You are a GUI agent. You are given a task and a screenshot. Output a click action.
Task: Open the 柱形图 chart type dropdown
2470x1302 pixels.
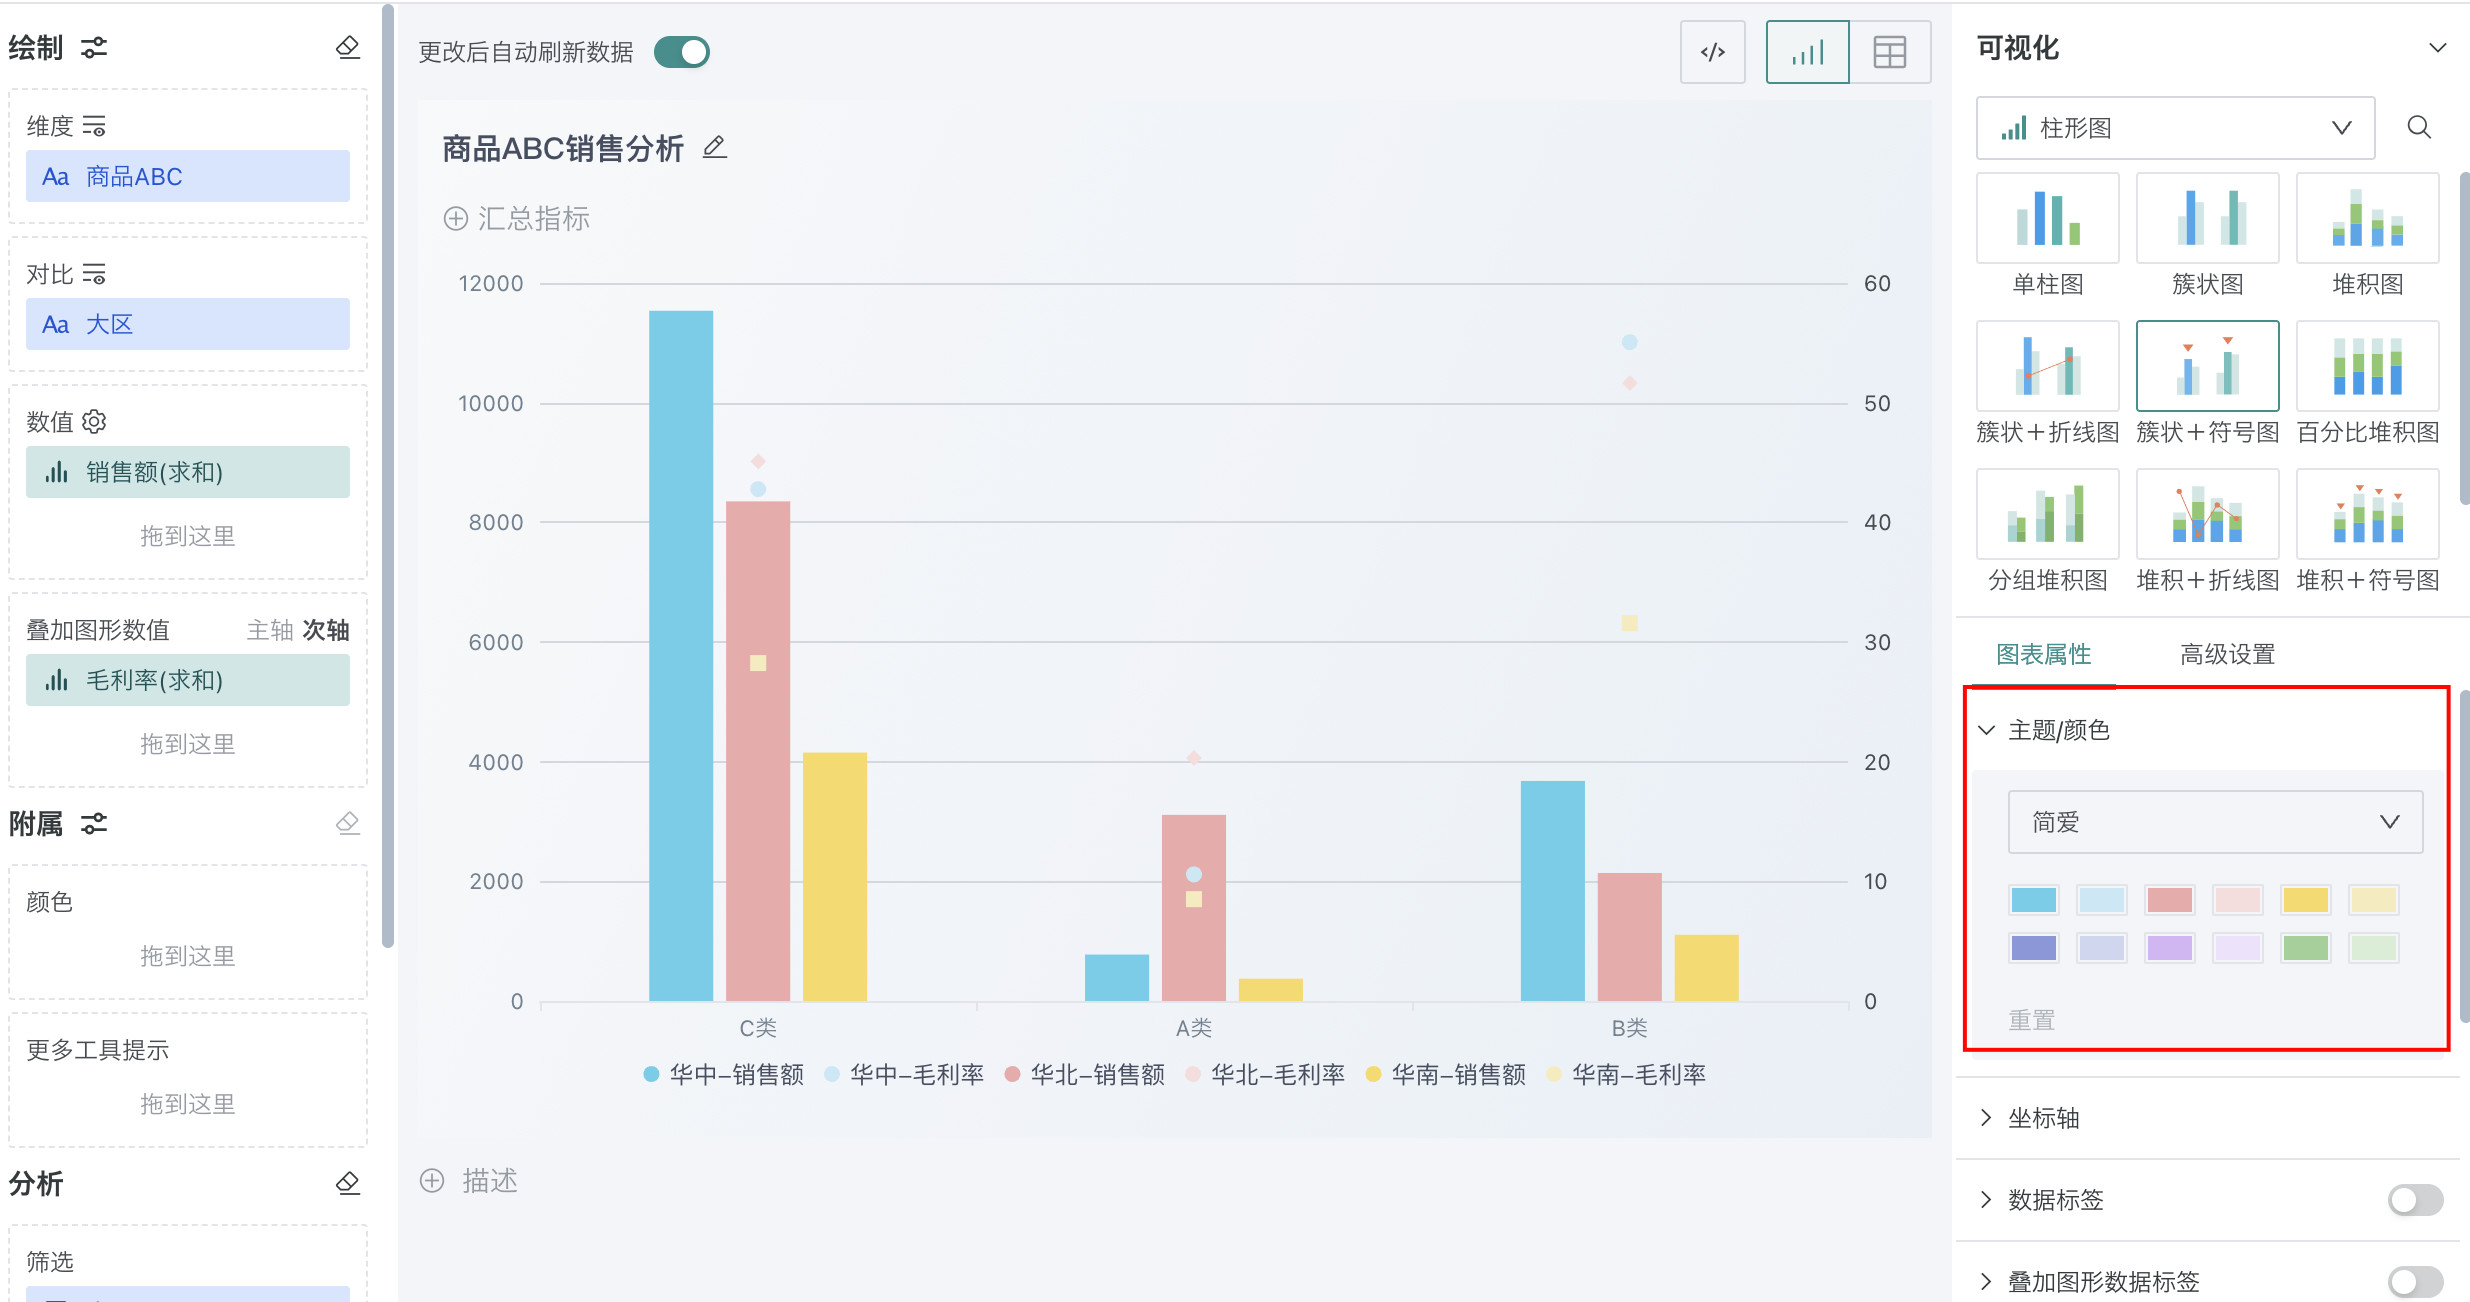2175,128
